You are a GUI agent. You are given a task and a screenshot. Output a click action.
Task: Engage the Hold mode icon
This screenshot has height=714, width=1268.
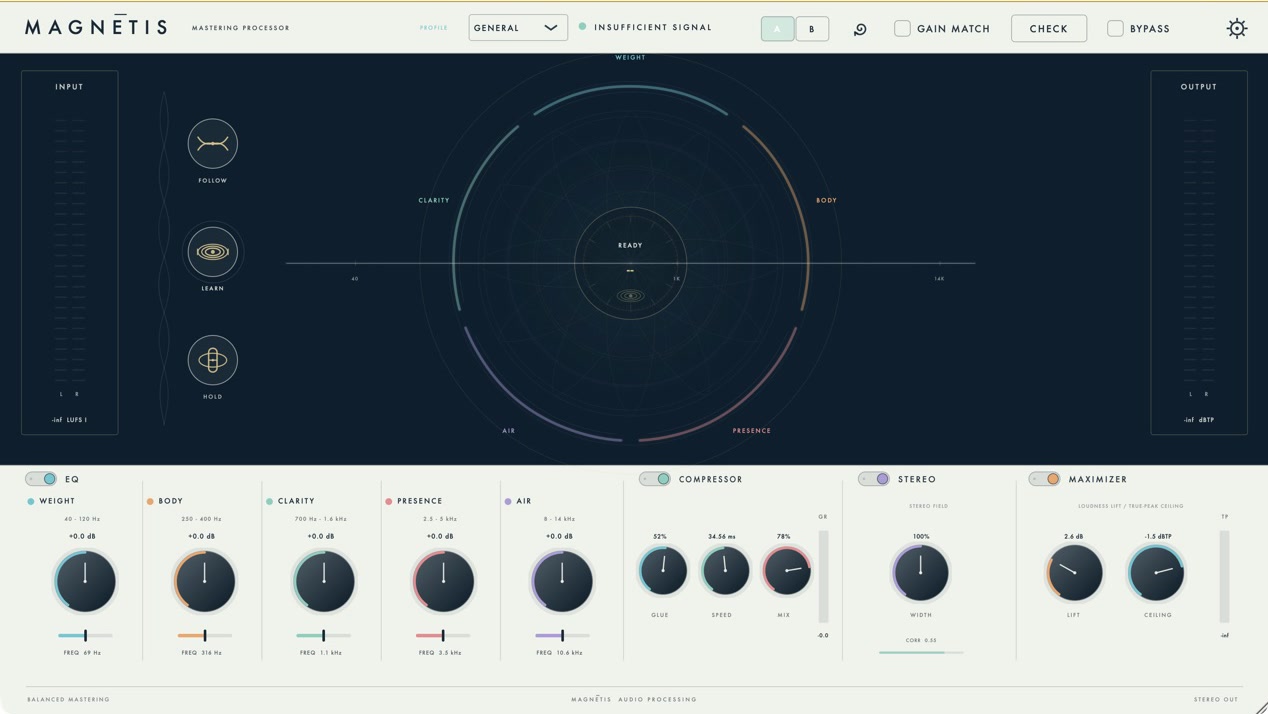pyautogui.click(x=212, y=360)
